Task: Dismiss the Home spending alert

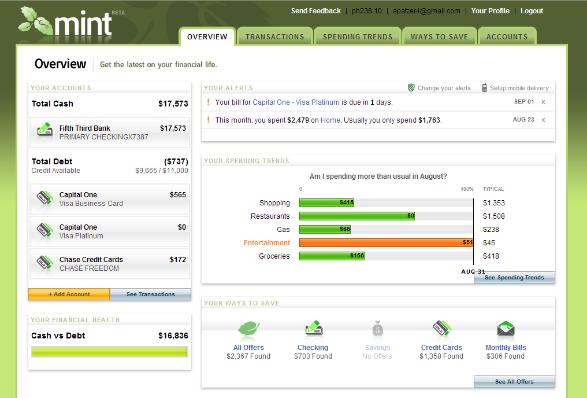Action: [543, 120]
